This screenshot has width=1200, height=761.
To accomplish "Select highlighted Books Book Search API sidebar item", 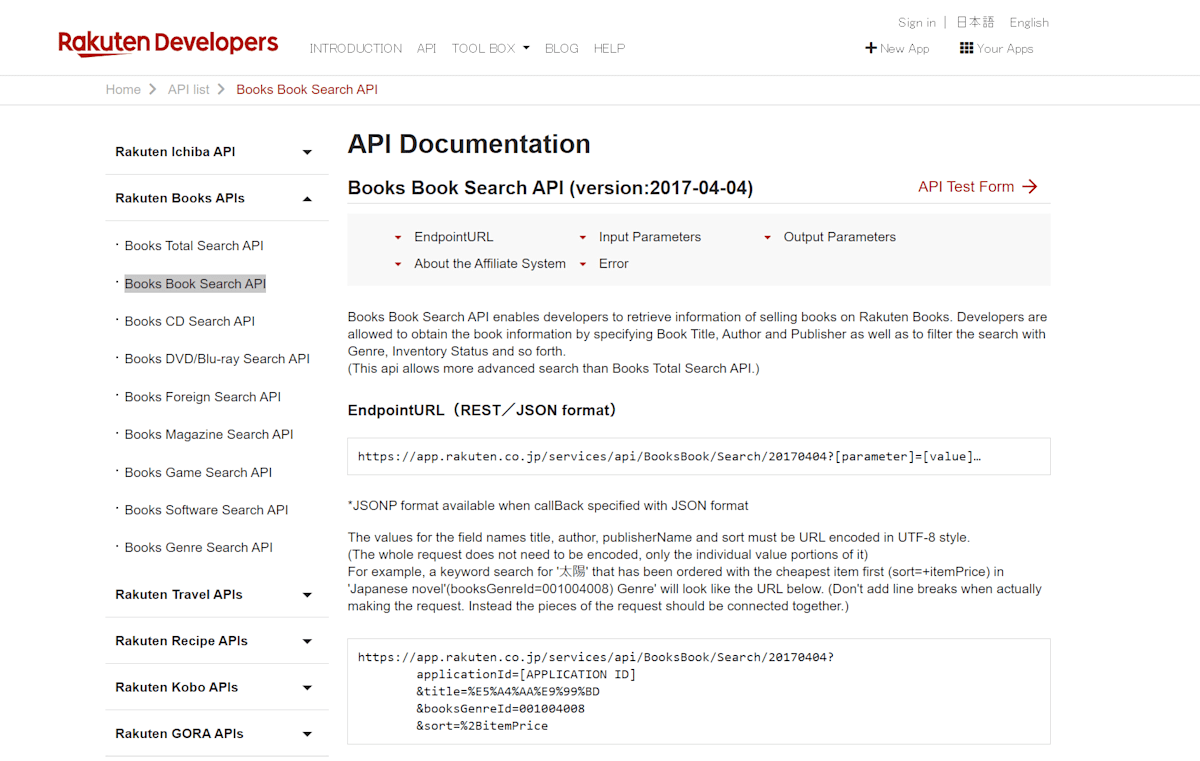I will point(195,284).
